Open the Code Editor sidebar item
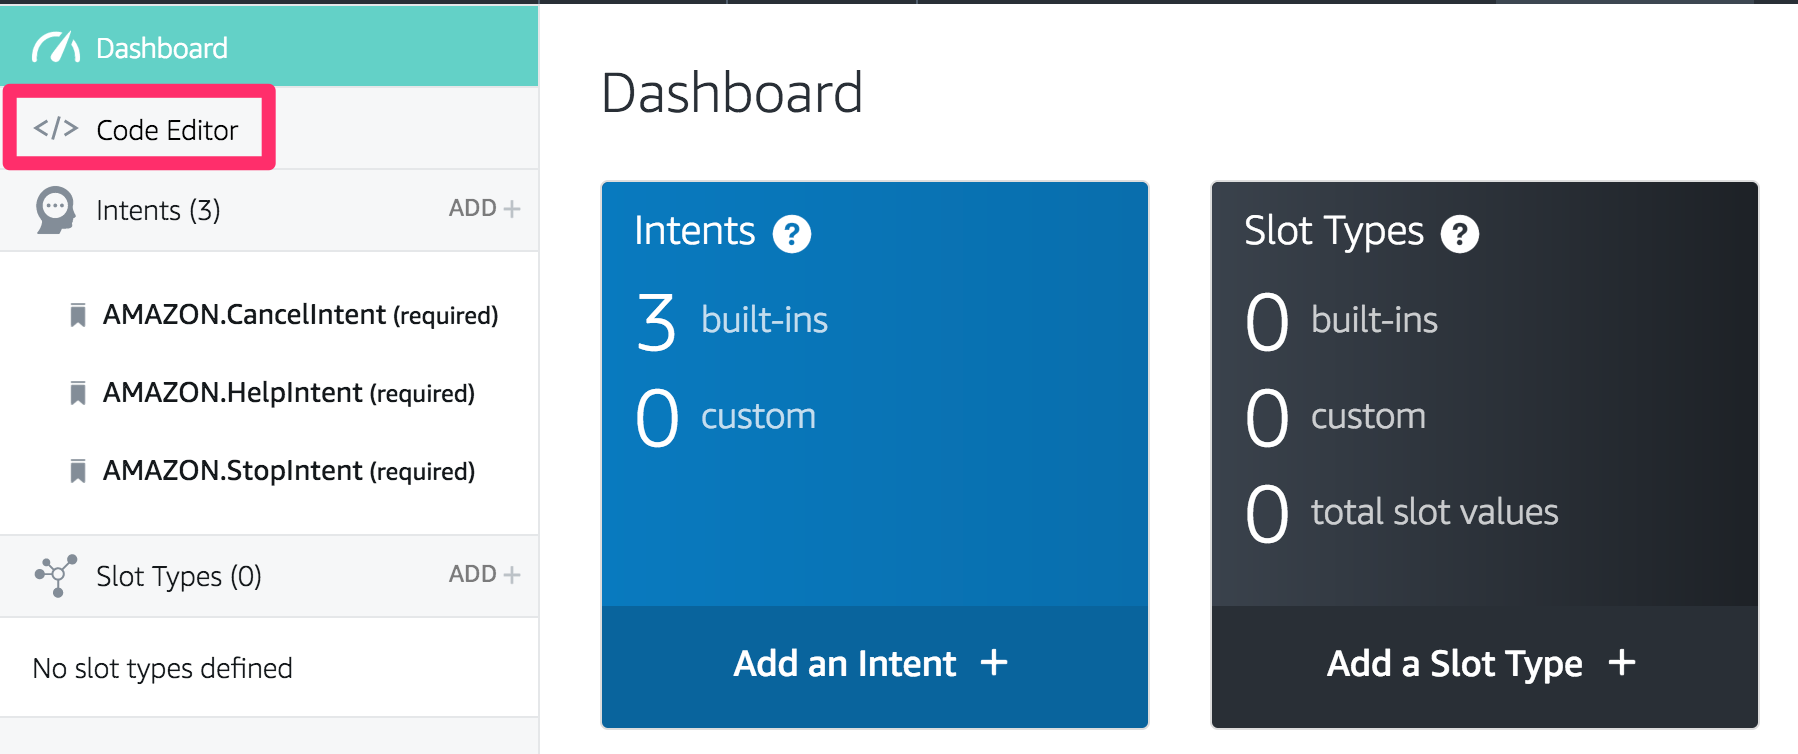This screenshot has height=754, width=1798. [x=166, y=130]
